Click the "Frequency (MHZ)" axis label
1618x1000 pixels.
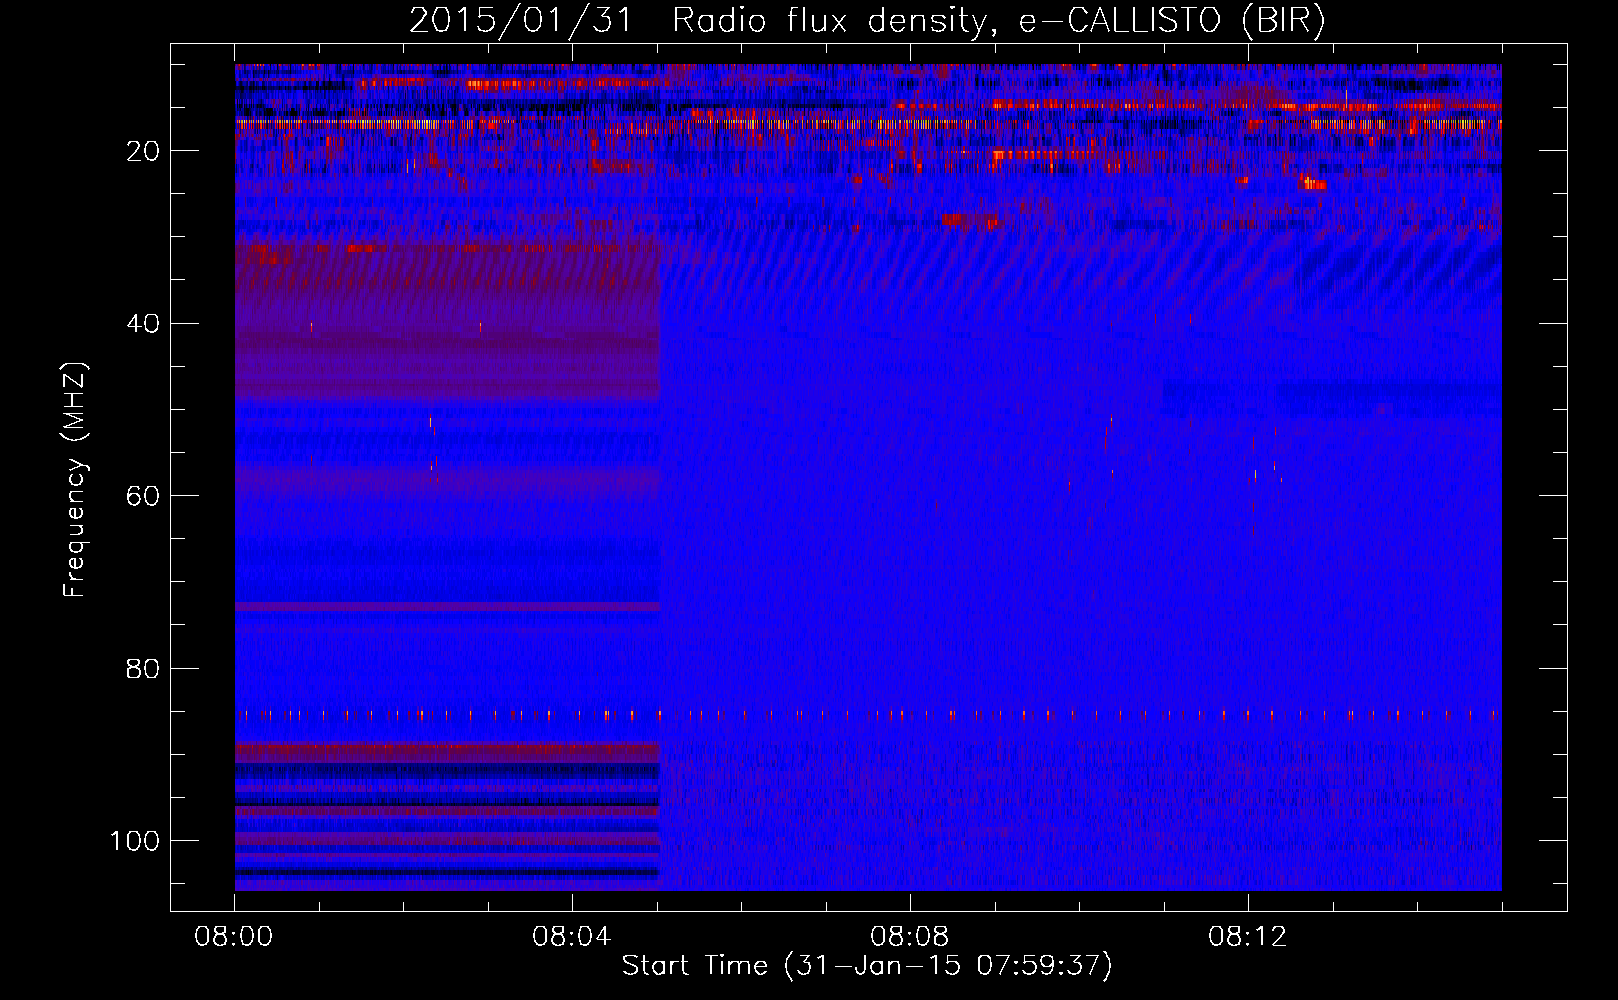pos(75,479)
